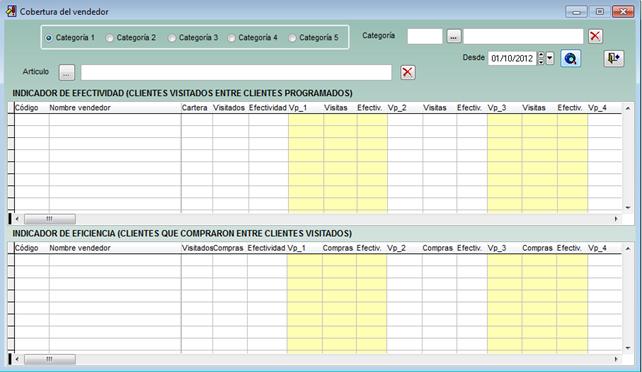Click the Cobertura del vendedor title icon
This screenshot has width=642, height=372.
(11, 11)
